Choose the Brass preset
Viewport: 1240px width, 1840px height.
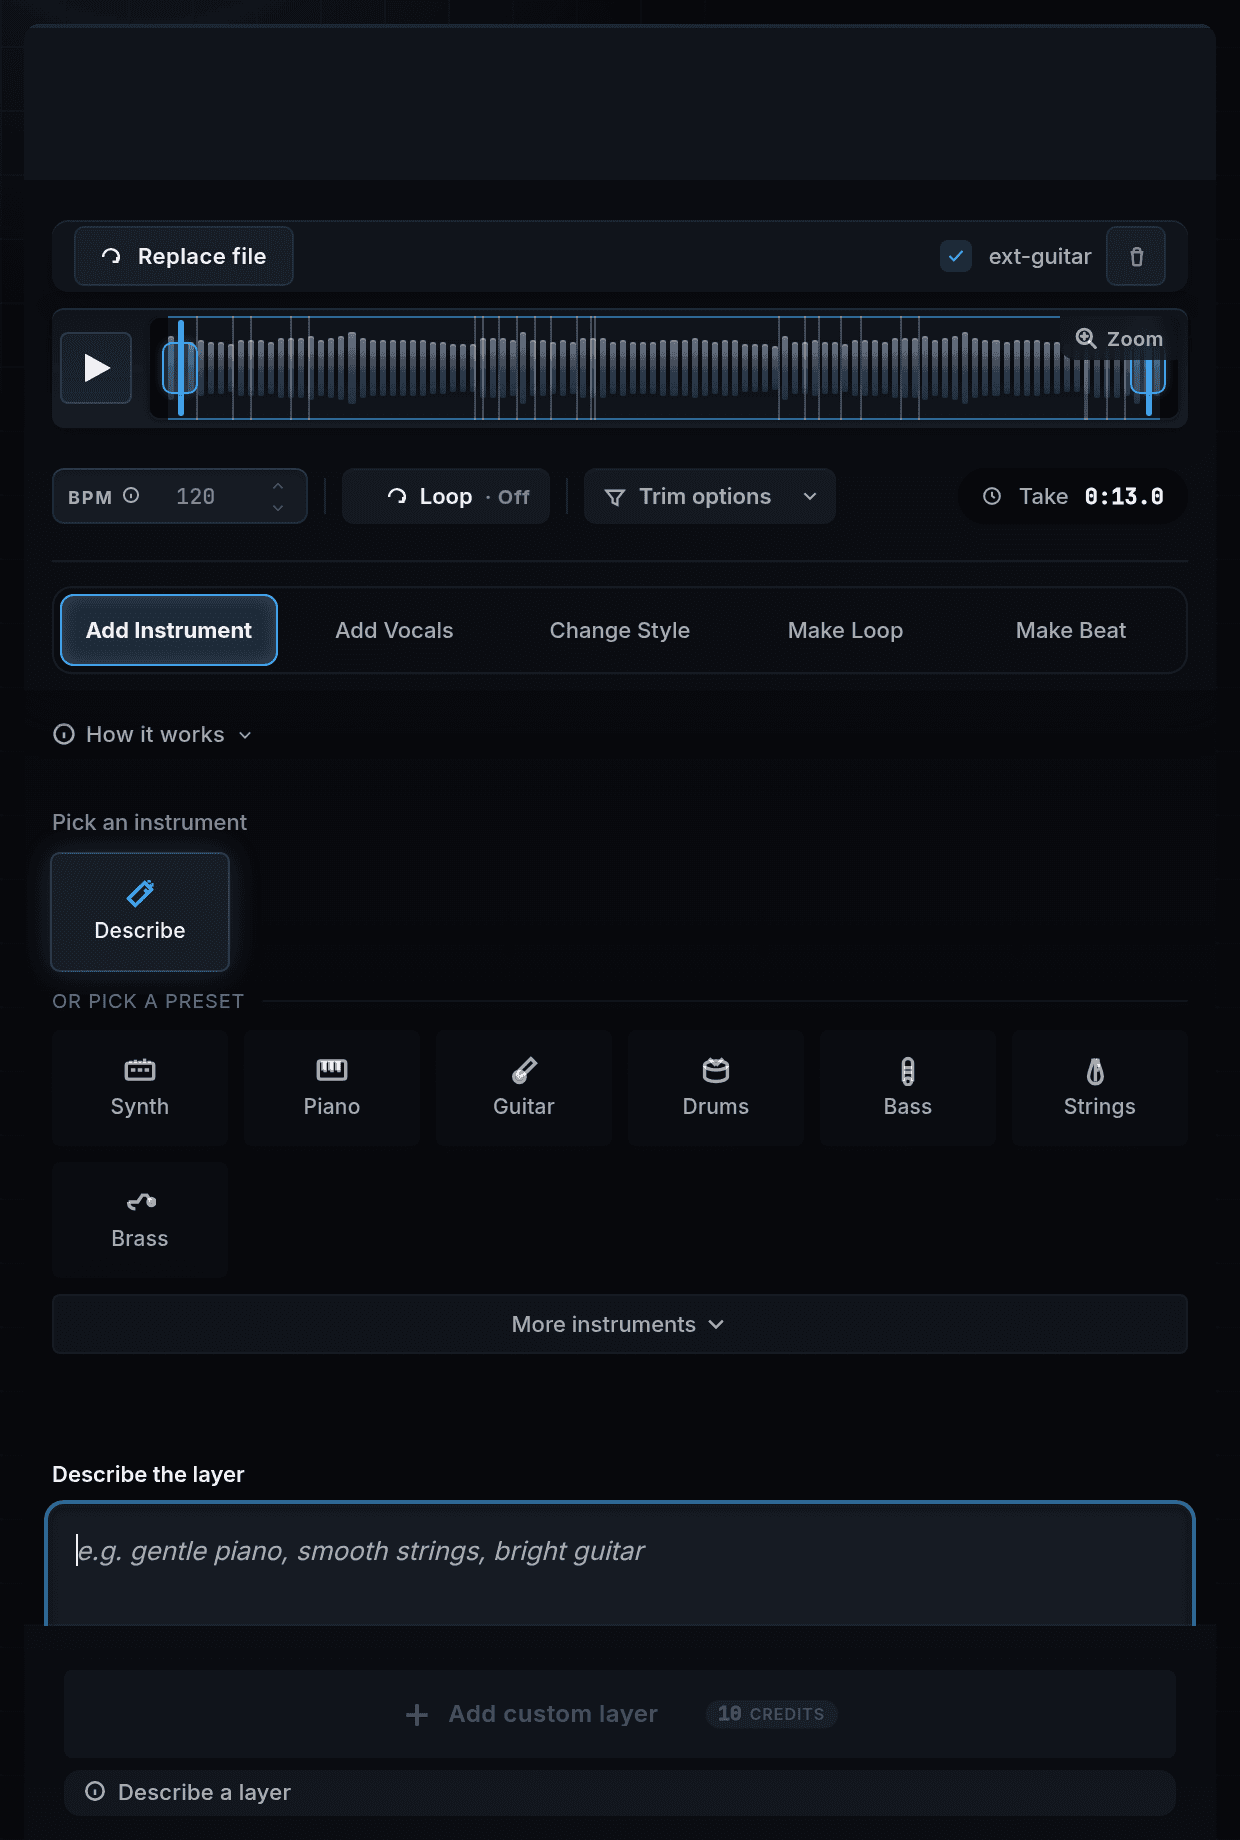pyautogui.click(x=140, y=1220)
